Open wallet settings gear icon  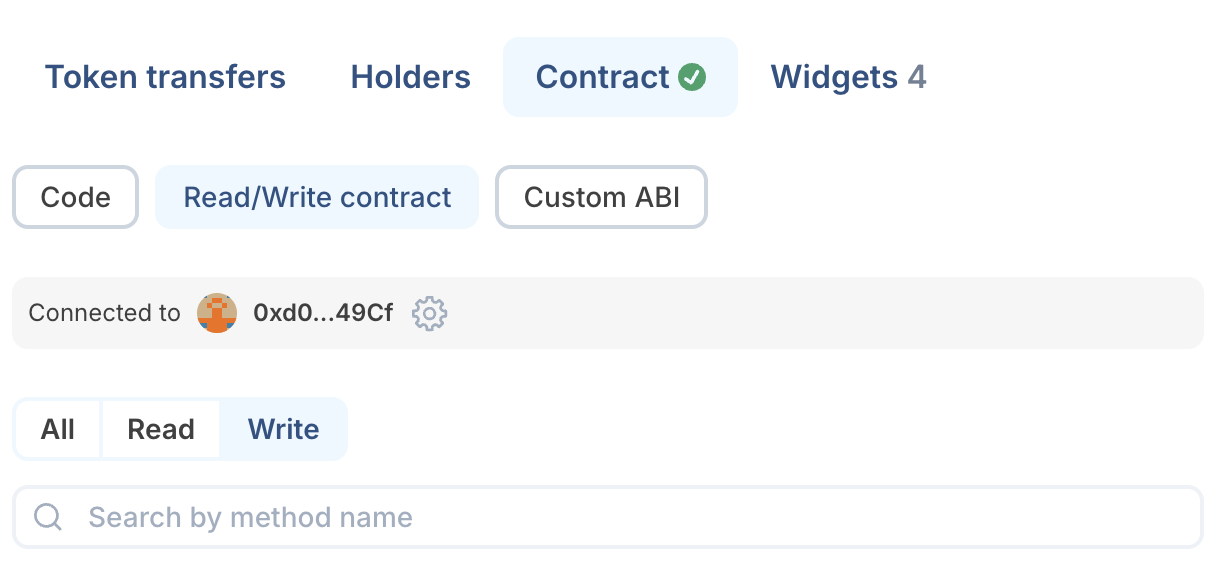click(x=429, y=313)
